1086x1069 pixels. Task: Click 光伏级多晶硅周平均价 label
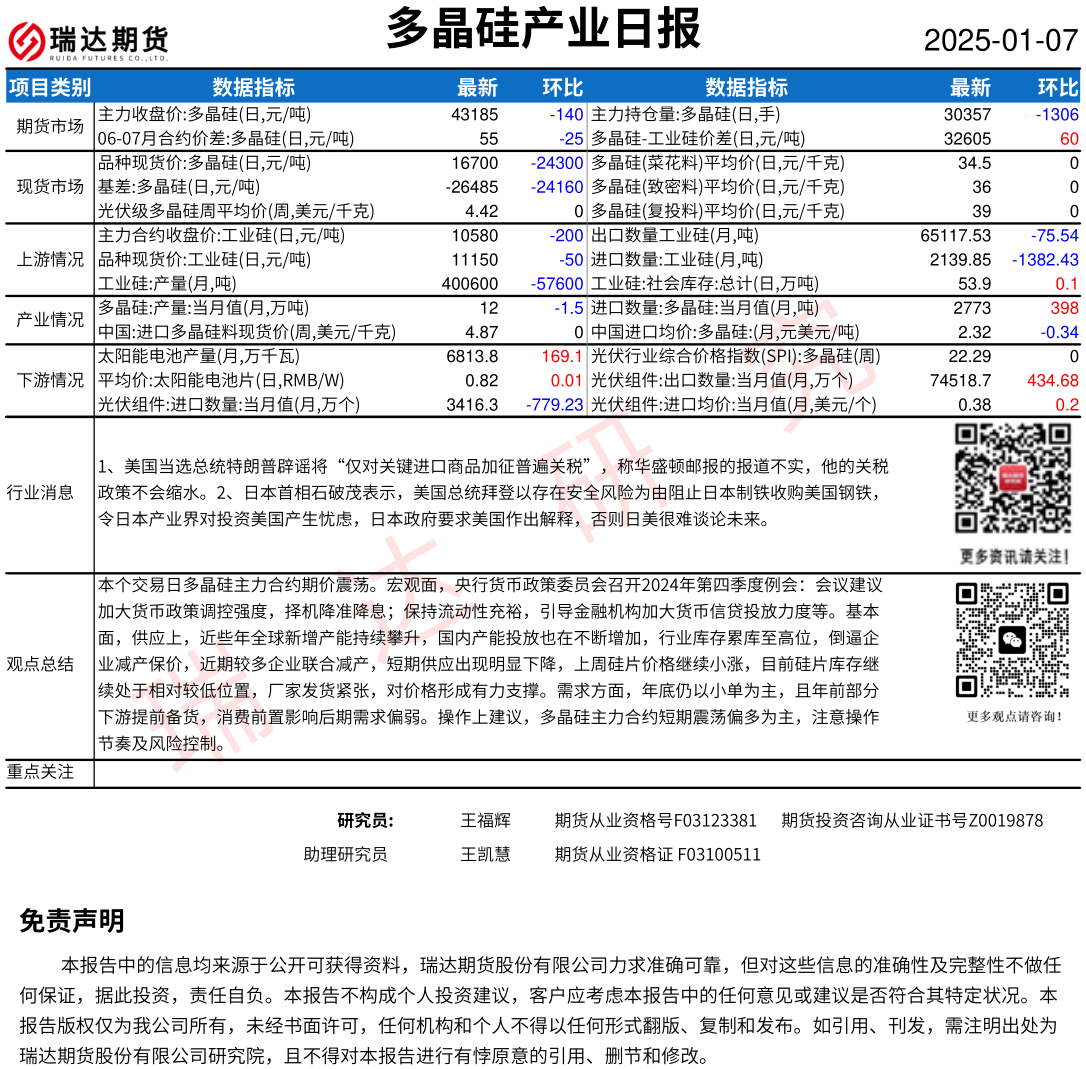click(x=236, y=211)
